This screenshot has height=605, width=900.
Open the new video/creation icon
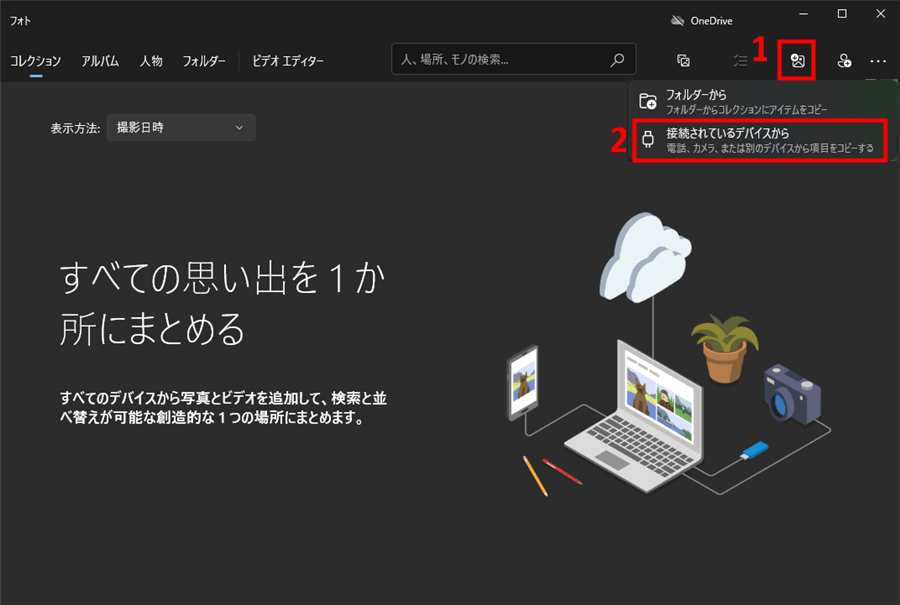tap(683, 60)
